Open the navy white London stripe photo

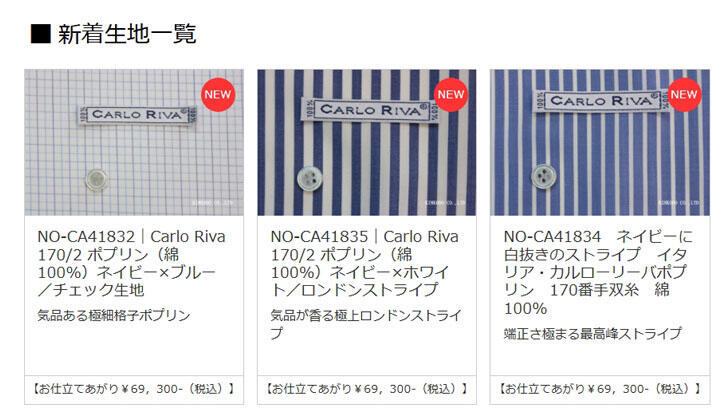[x=367, y=142]
